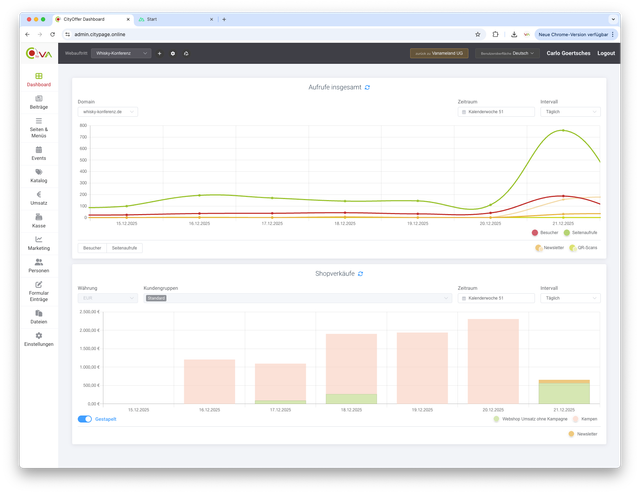This screenshot has height=494, width=640.
Task: Open Einstellungen gear icon
Action: pos(38,335)
